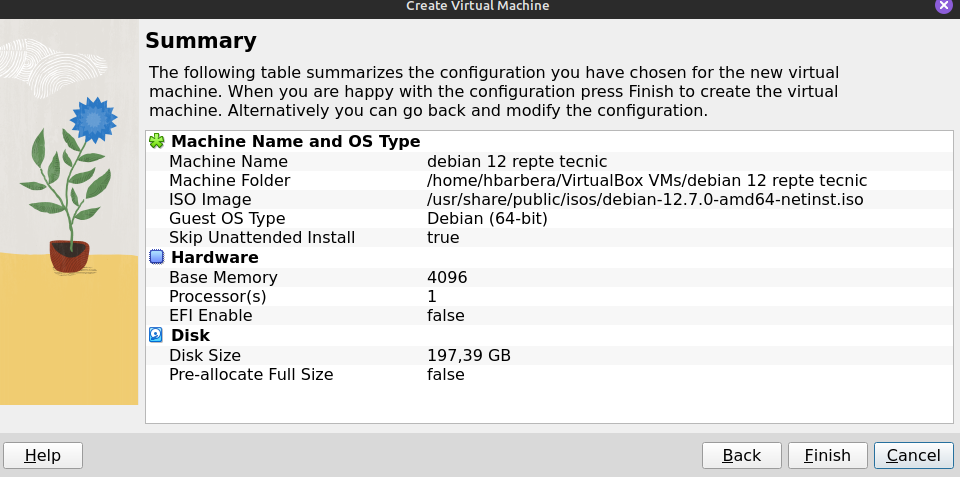Select the Machine Name and OS Type header
960x477 pixels.
pyautogui.click(x=296, y=141)
